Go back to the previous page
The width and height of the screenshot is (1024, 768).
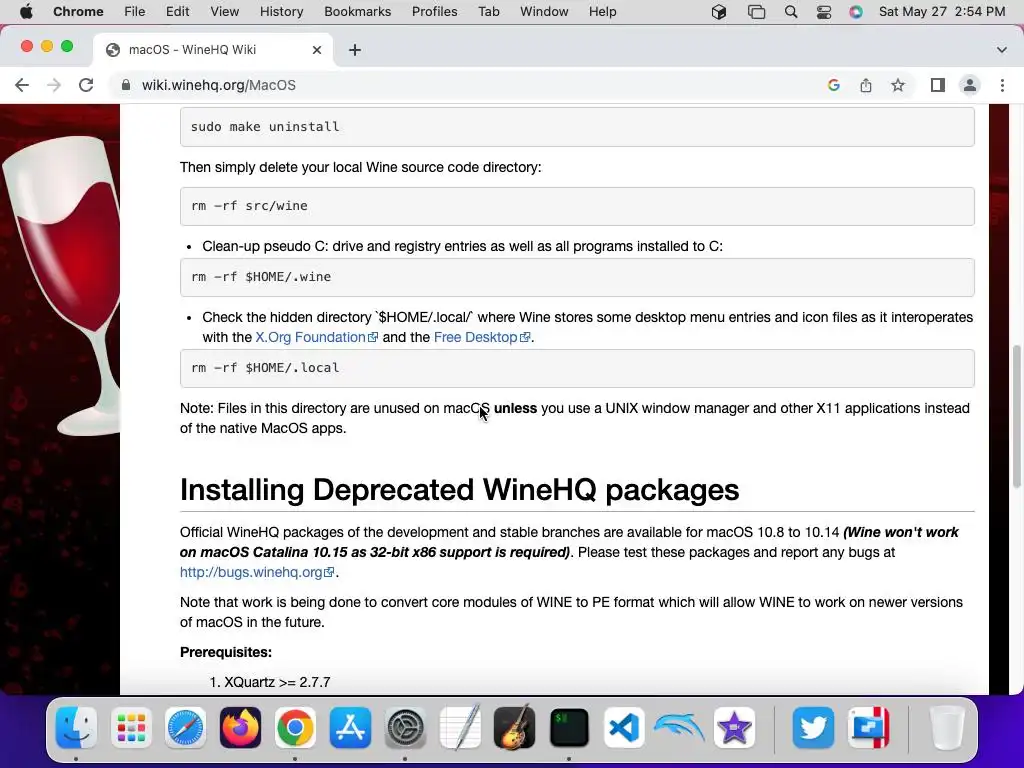click(22, 85)
